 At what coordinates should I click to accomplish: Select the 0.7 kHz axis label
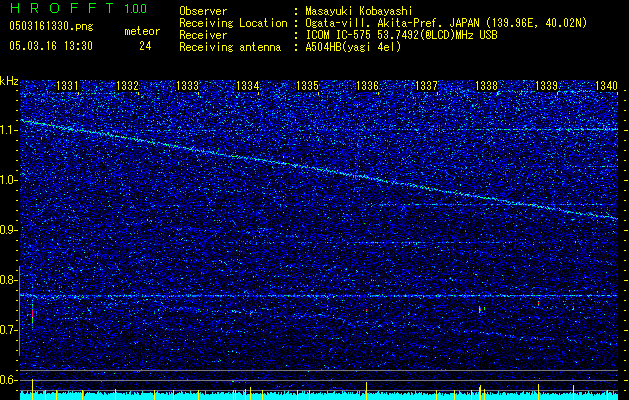9,330
